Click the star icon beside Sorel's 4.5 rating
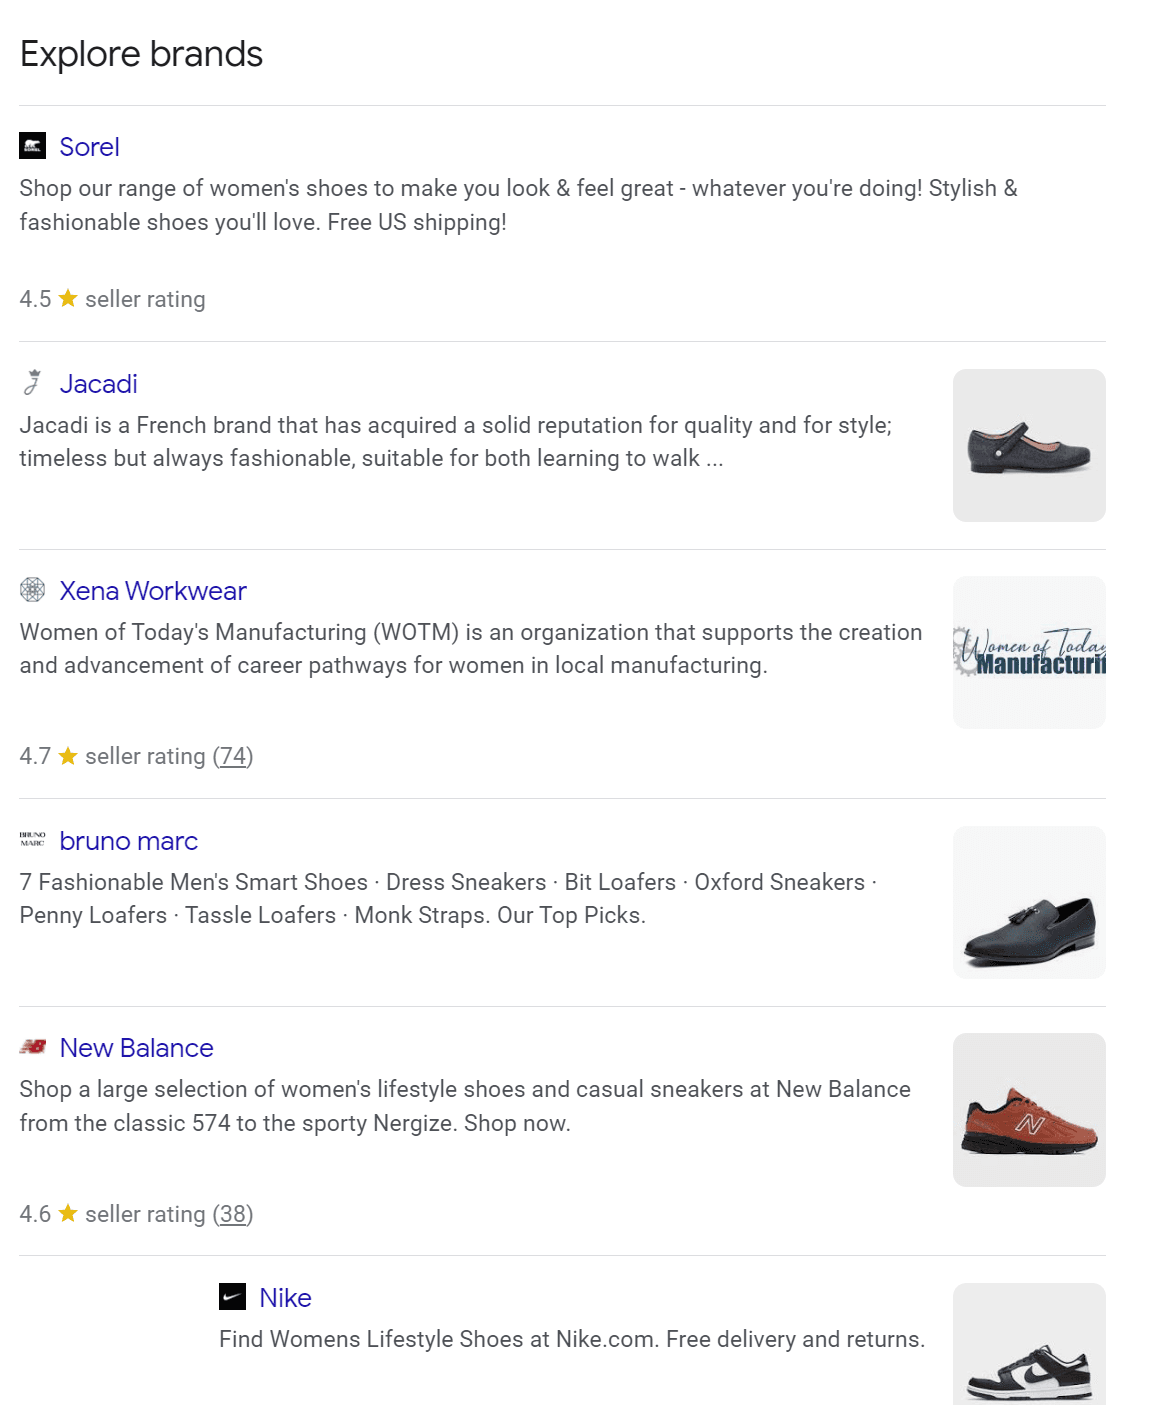Image resolution: width=1167 pixels, height=1405 pixels. click(68, 297)
